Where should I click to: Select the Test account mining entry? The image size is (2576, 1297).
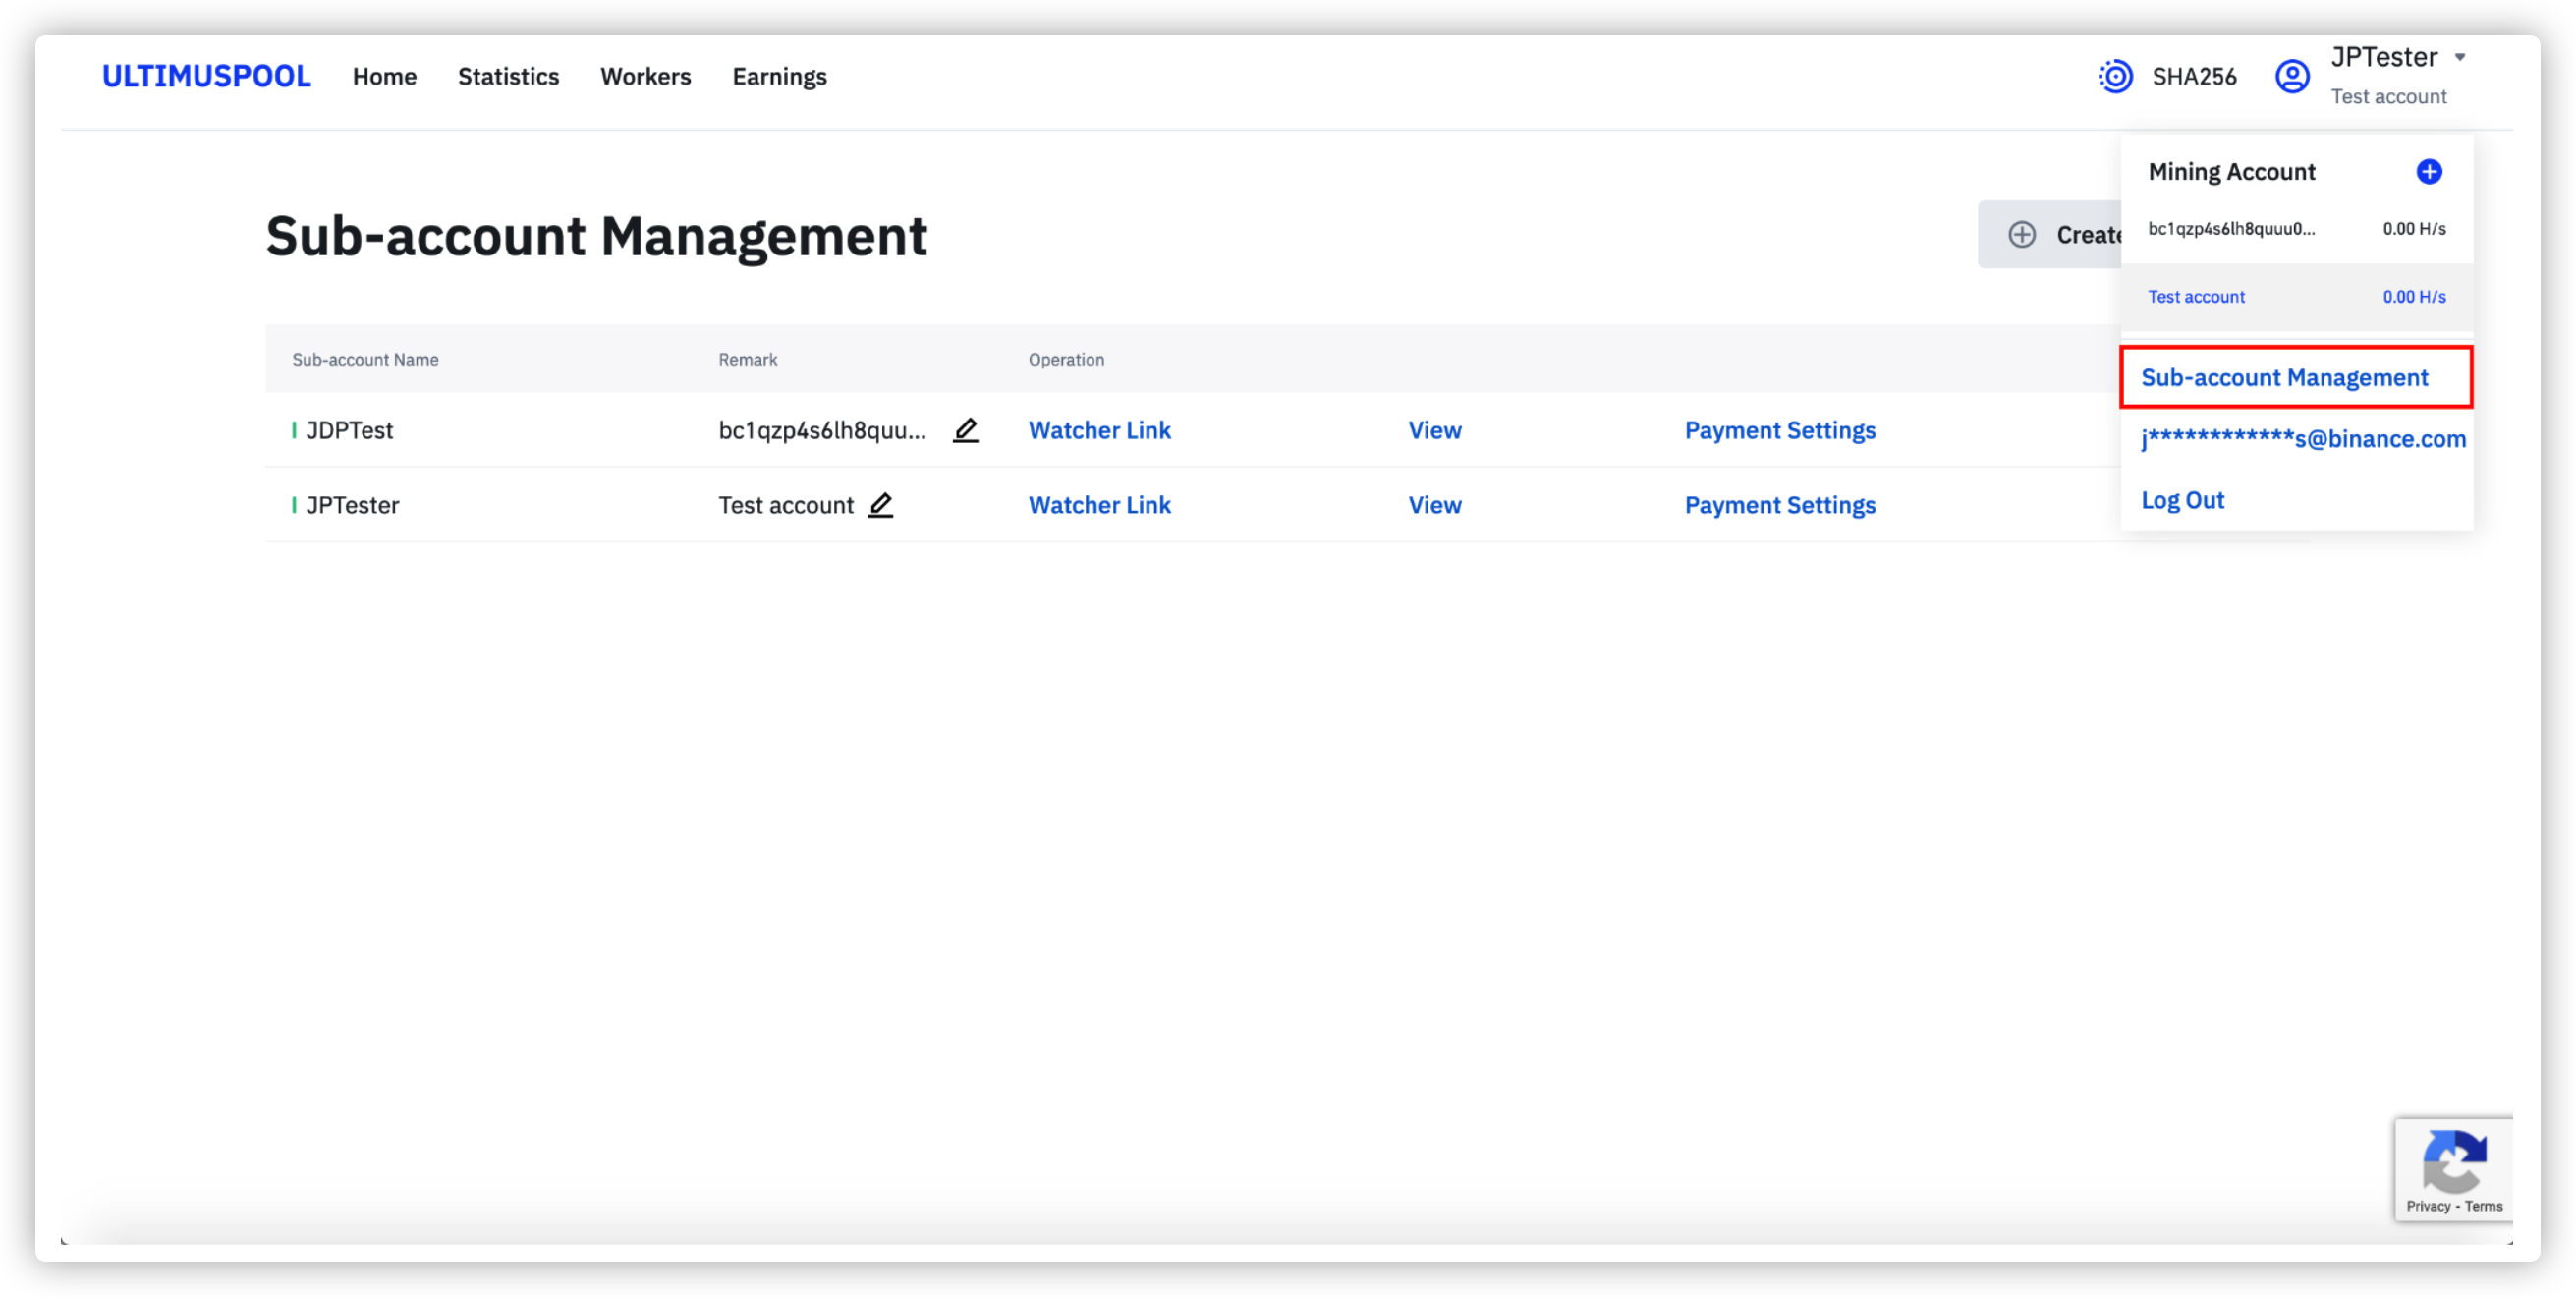tap(2296, 297)
